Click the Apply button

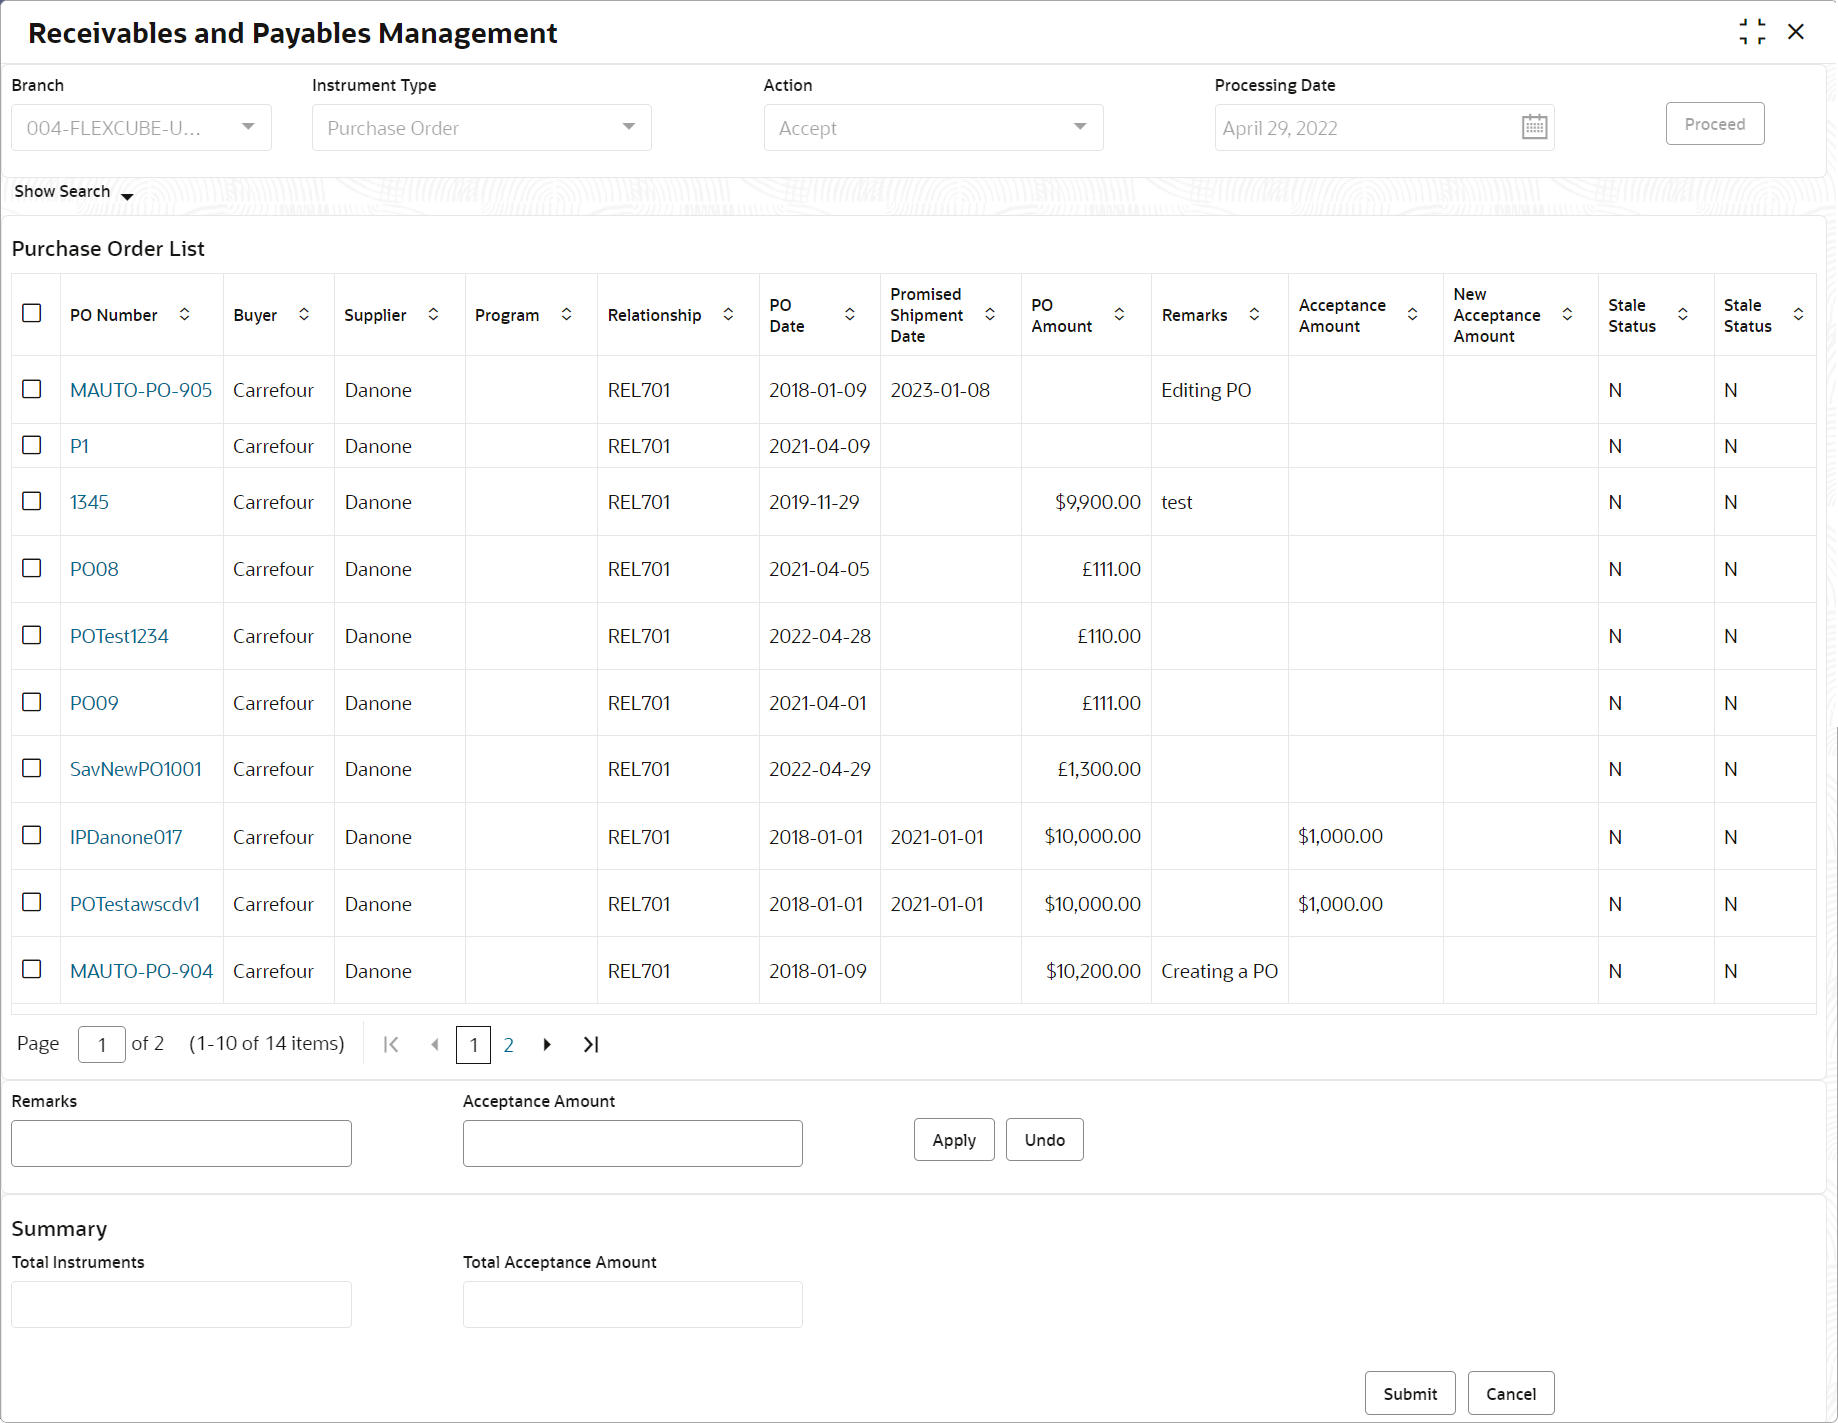point(953,1140)
